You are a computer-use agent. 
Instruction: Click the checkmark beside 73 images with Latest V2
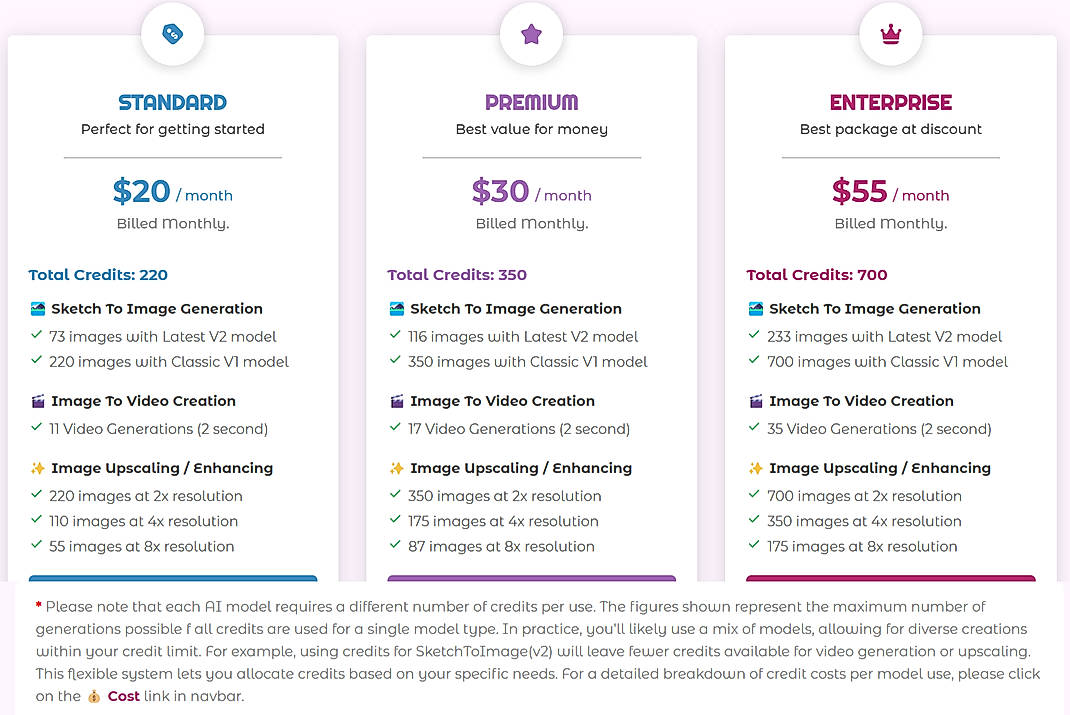coord(35,336)
